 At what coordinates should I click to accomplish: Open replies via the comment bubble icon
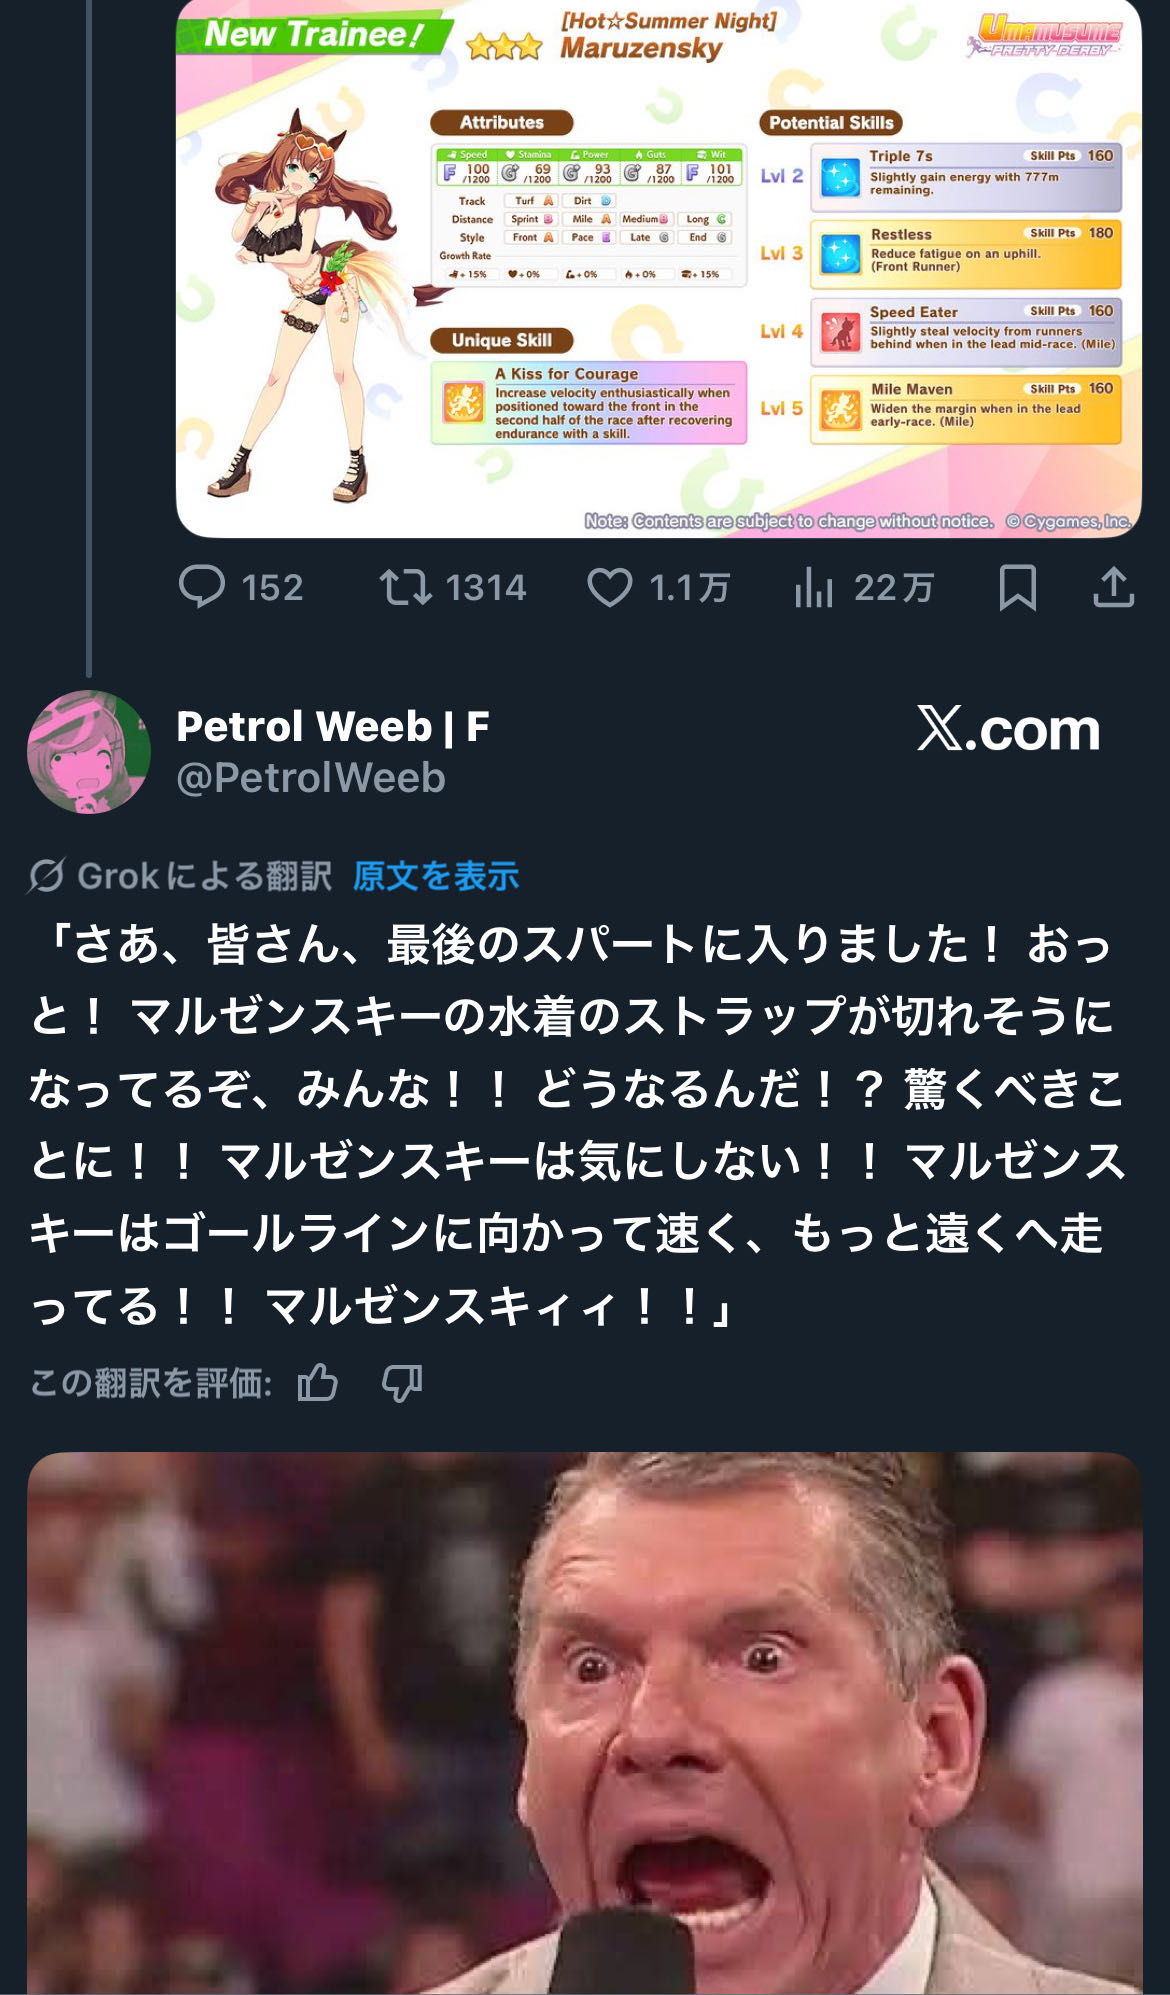tap(202, 587)
